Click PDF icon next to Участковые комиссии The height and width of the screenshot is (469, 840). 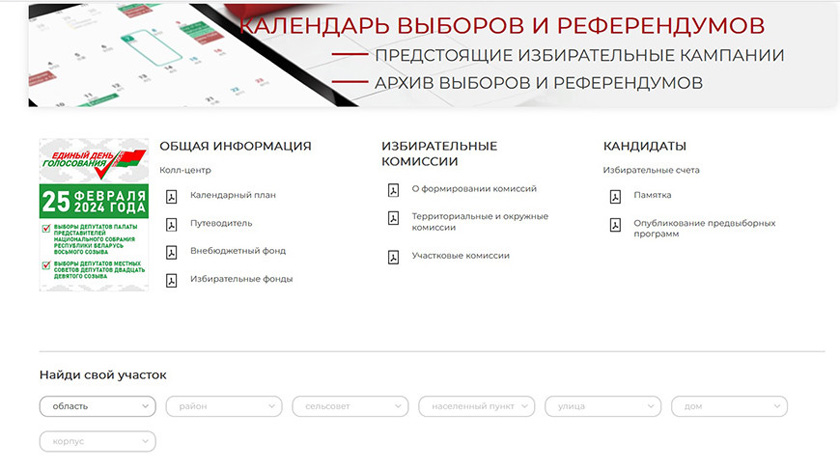[393, 257]
